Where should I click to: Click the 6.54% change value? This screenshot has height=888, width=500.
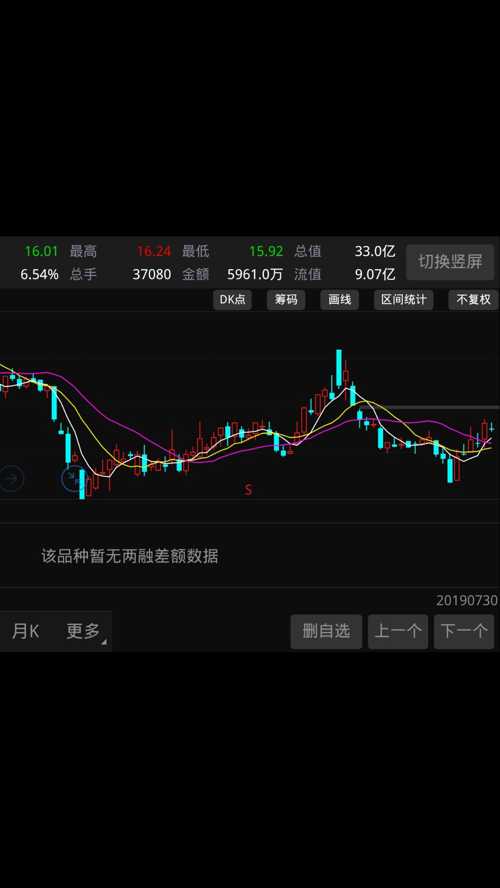click(40, 275)
